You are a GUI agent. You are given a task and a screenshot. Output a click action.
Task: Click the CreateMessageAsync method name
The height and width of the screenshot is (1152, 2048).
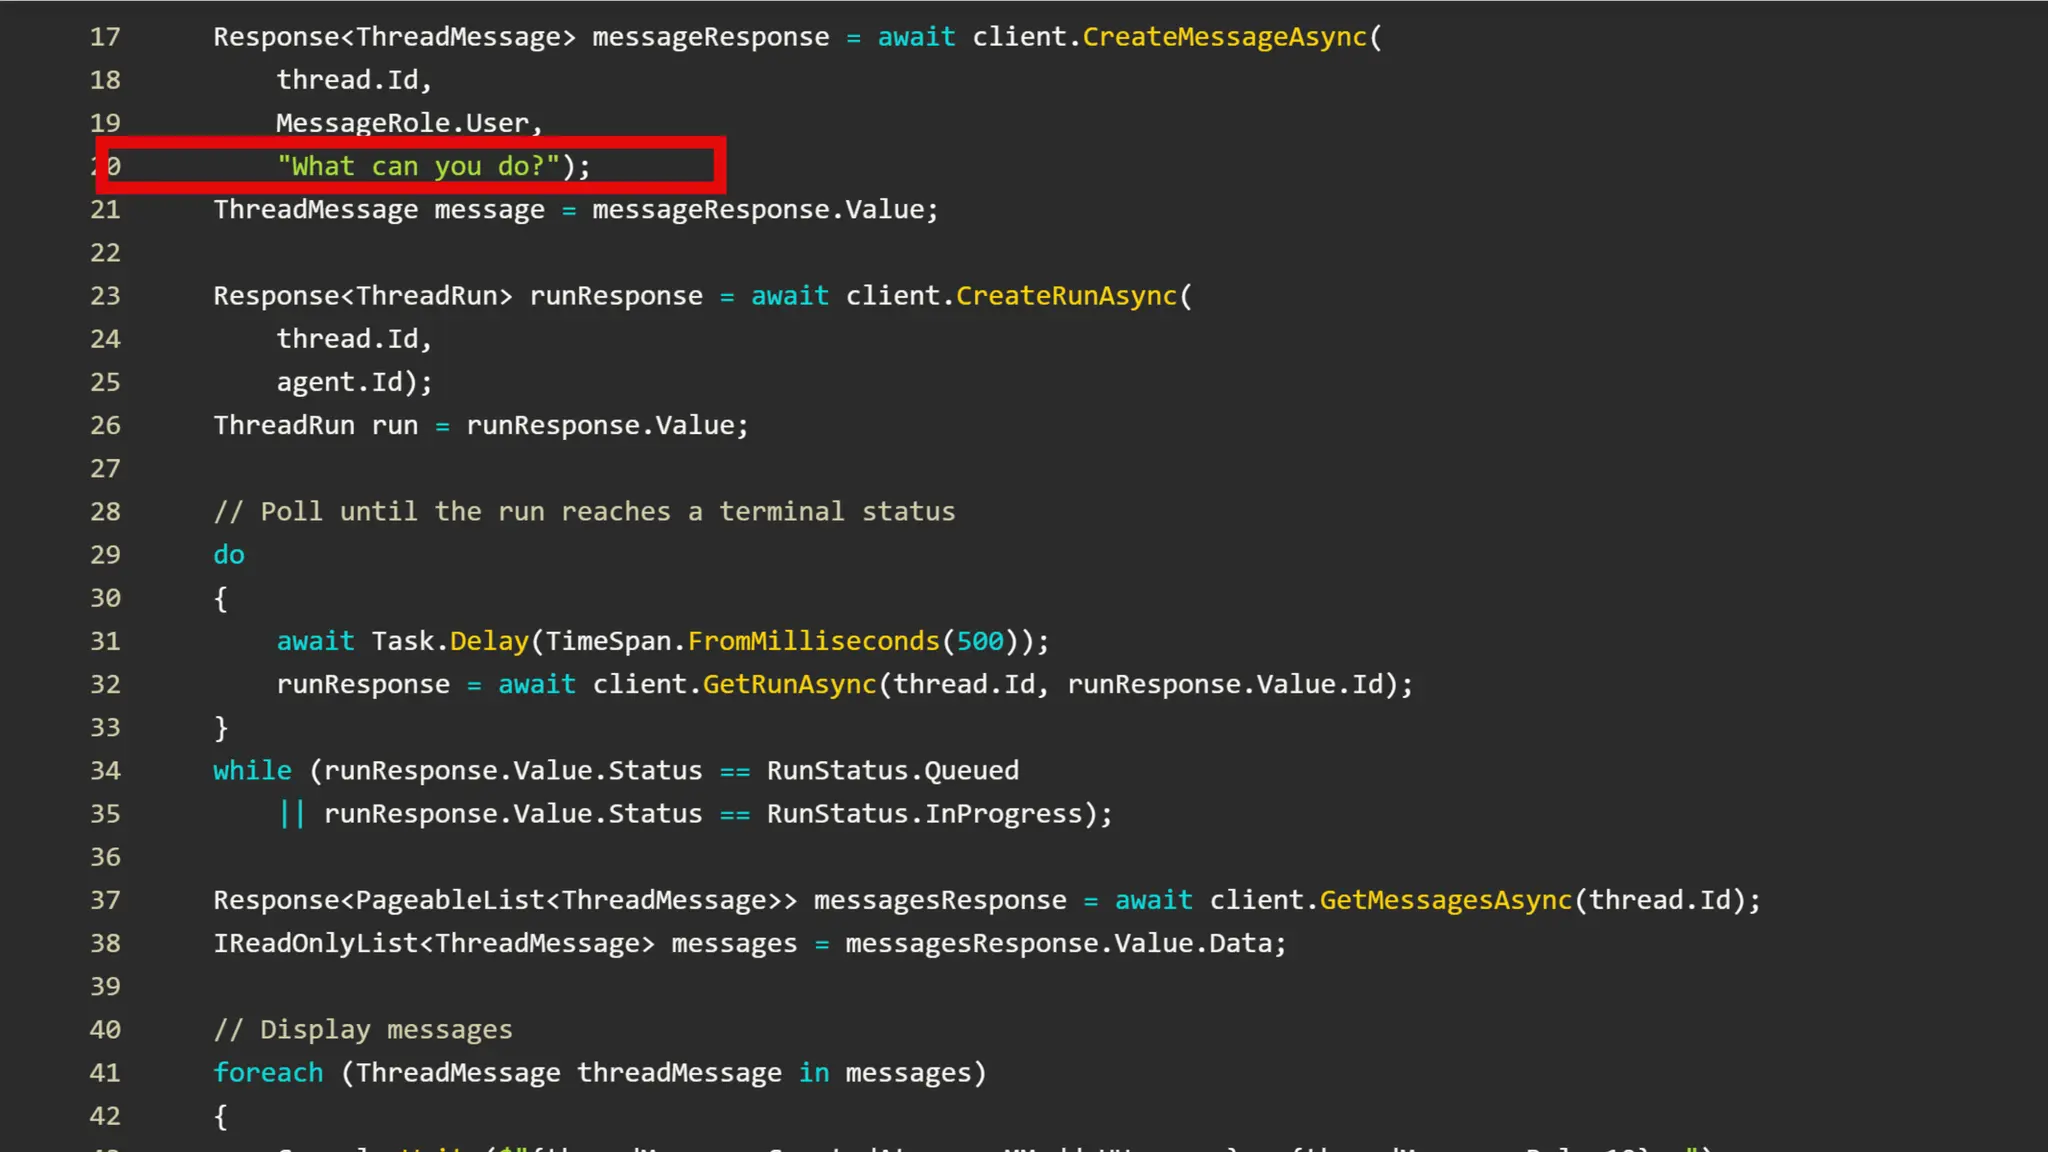(1224, 37)
